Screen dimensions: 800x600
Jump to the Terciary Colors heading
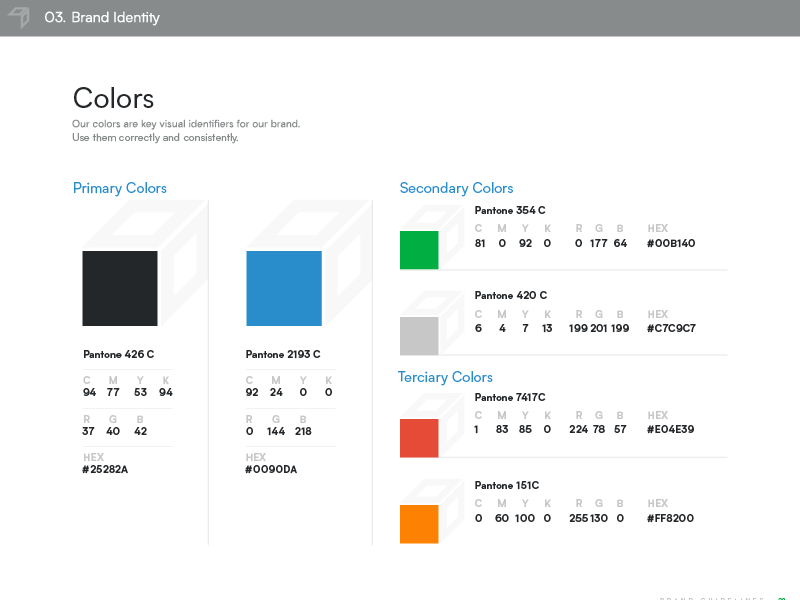tap(445, 377)
